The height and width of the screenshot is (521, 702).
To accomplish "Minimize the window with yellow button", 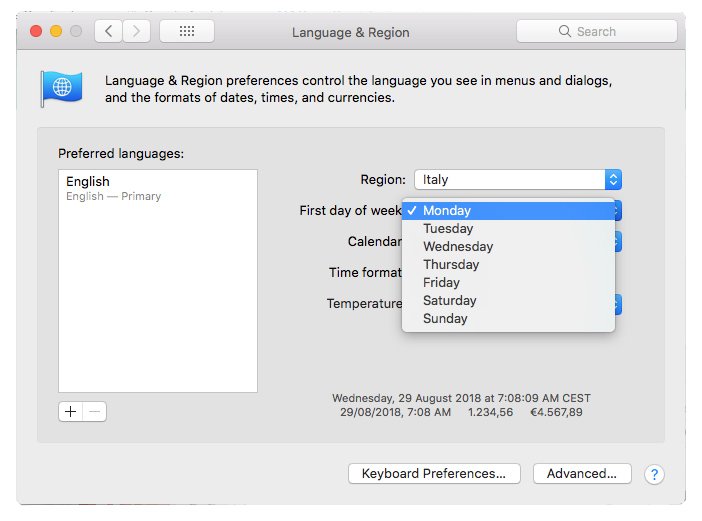I will pos(56,31).
